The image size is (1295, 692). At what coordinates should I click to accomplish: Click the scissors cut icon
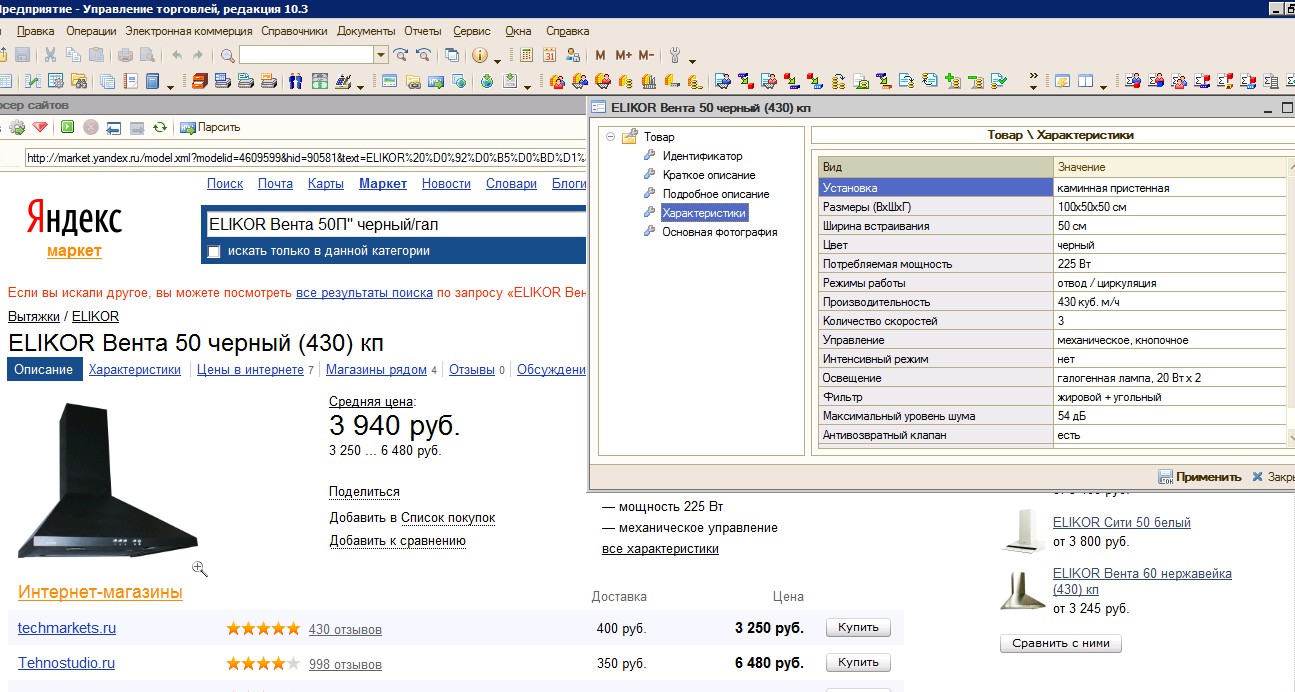click(x=50, y=55)
